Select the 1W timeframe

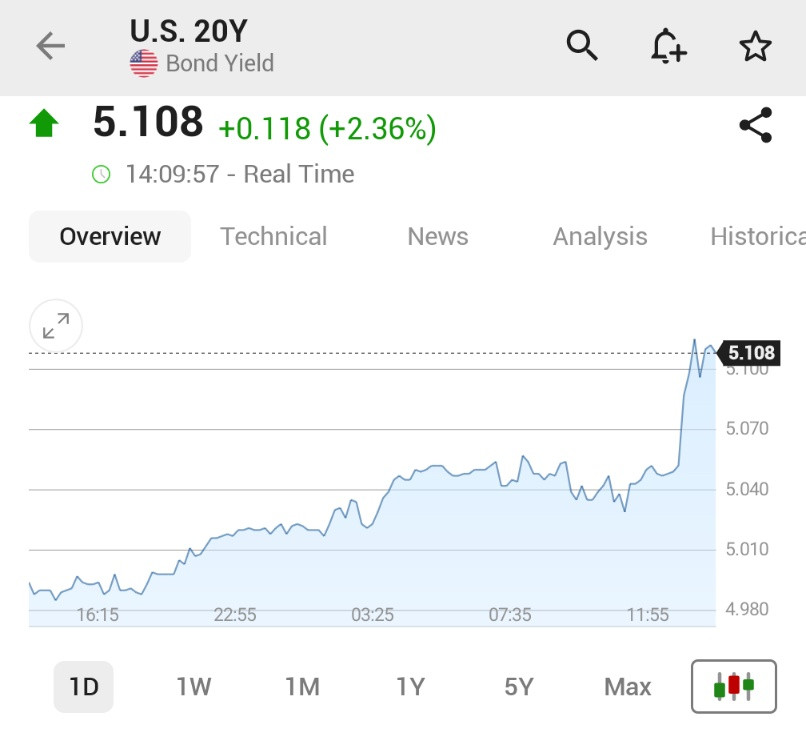pyautogui.click(x=194, y=687)
